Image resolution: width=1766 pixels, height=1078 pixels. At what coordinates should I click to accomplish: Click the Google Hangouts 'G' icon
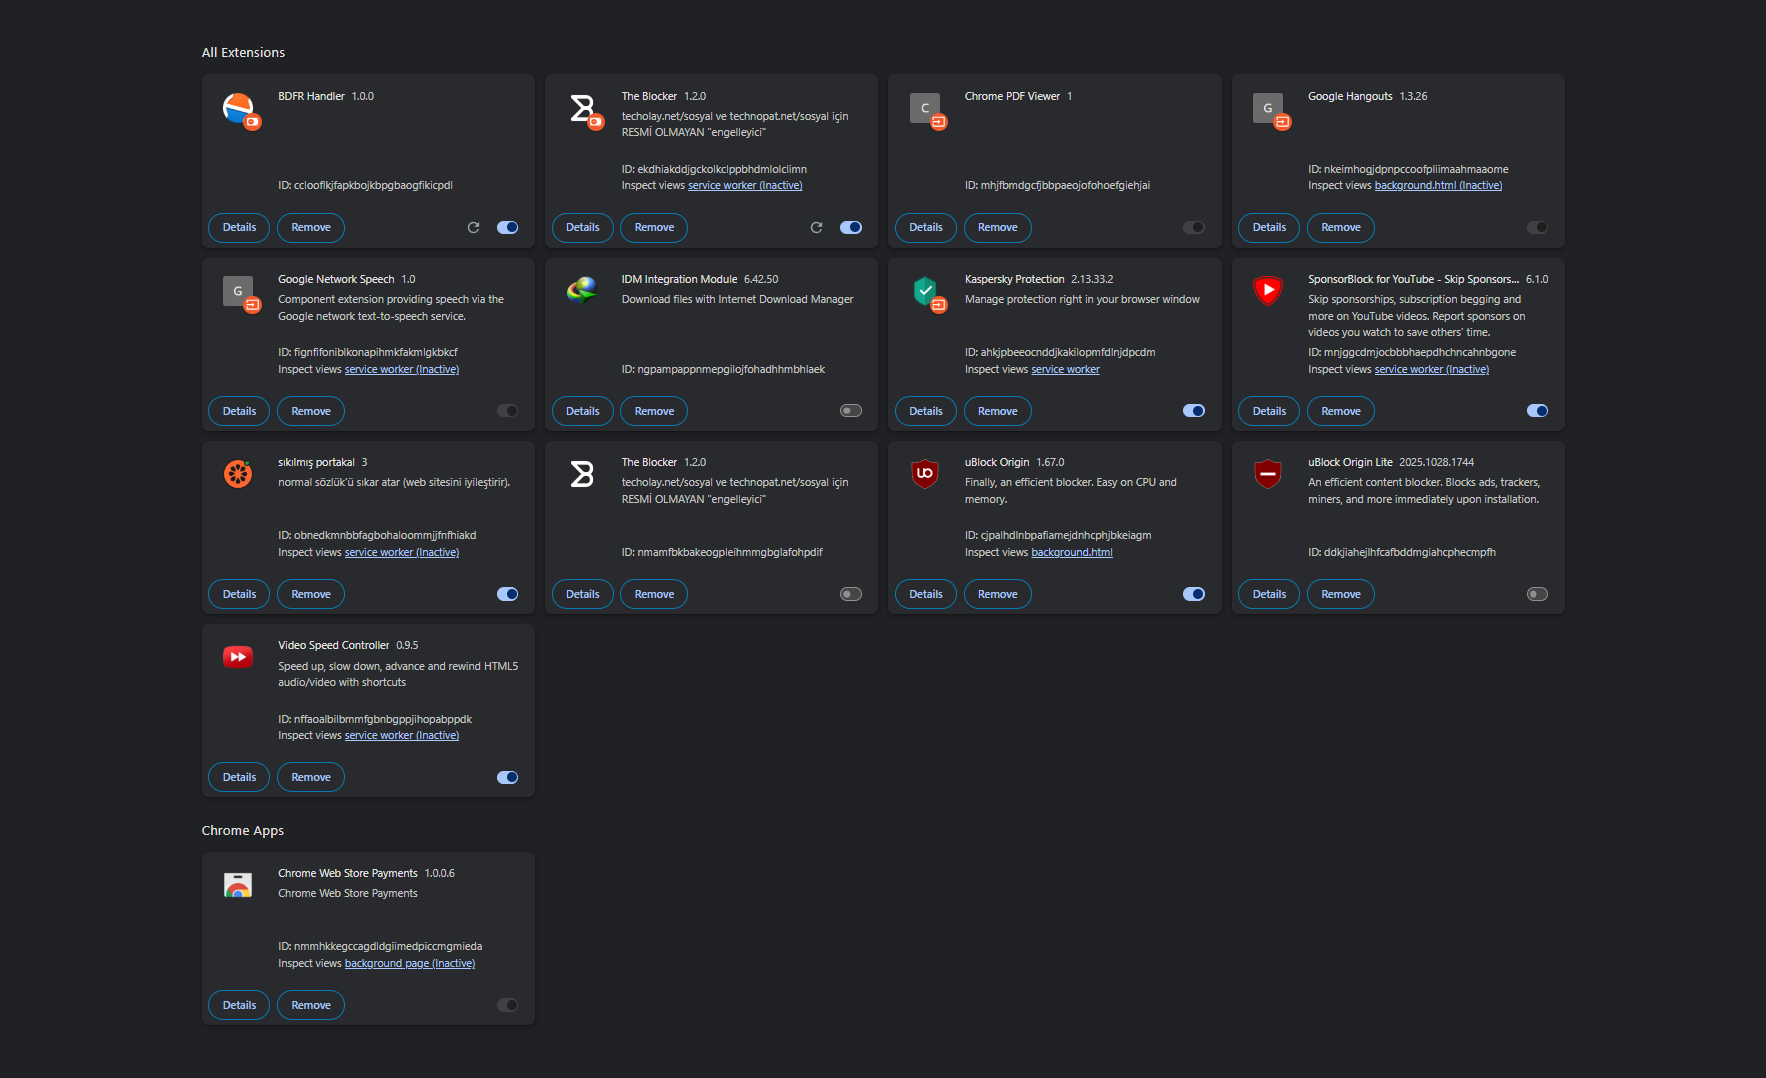click(1268, 108)
